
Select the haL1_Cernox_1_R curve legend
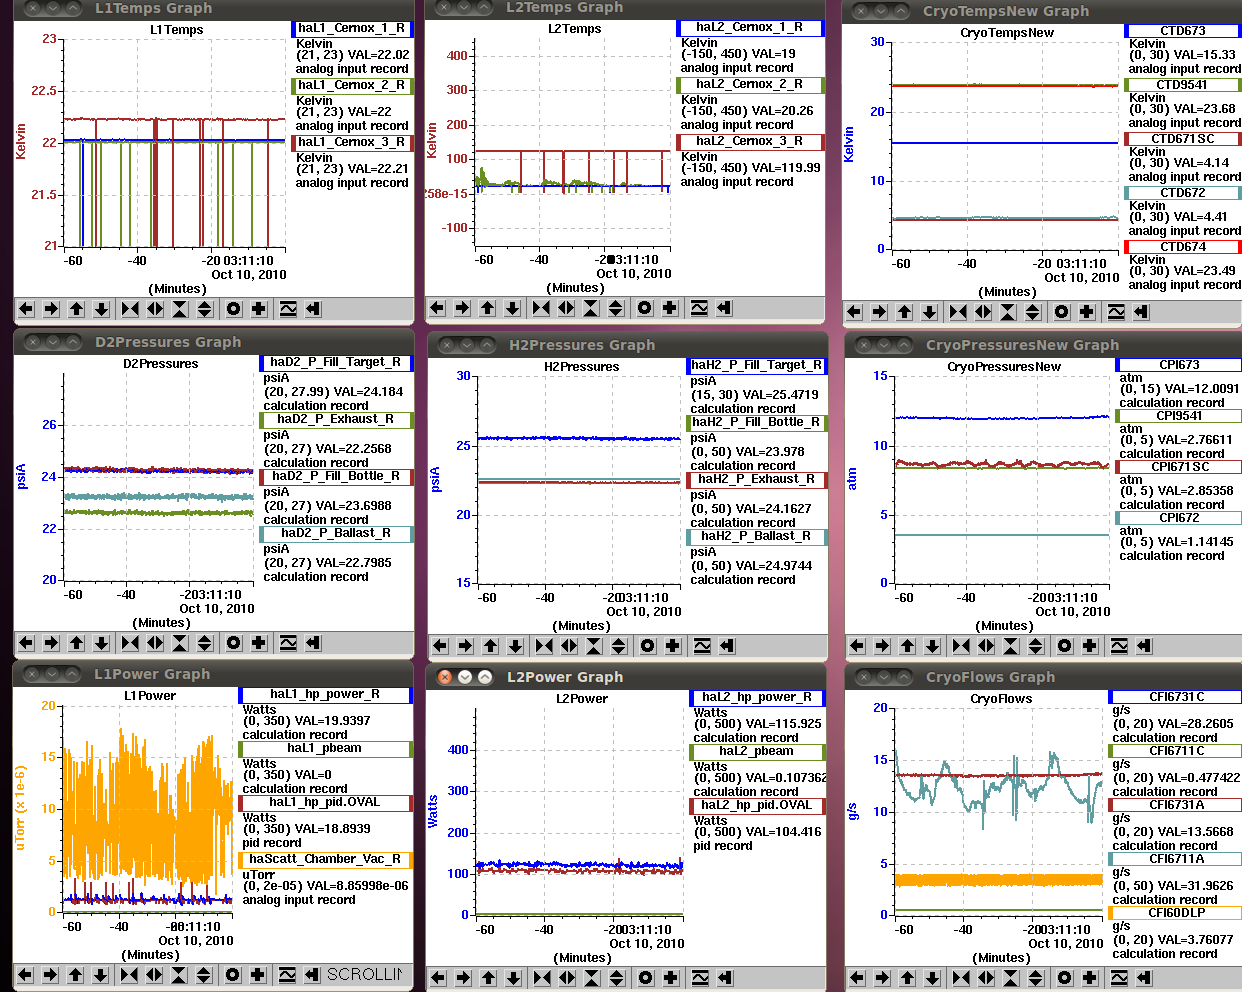[352, 29]
